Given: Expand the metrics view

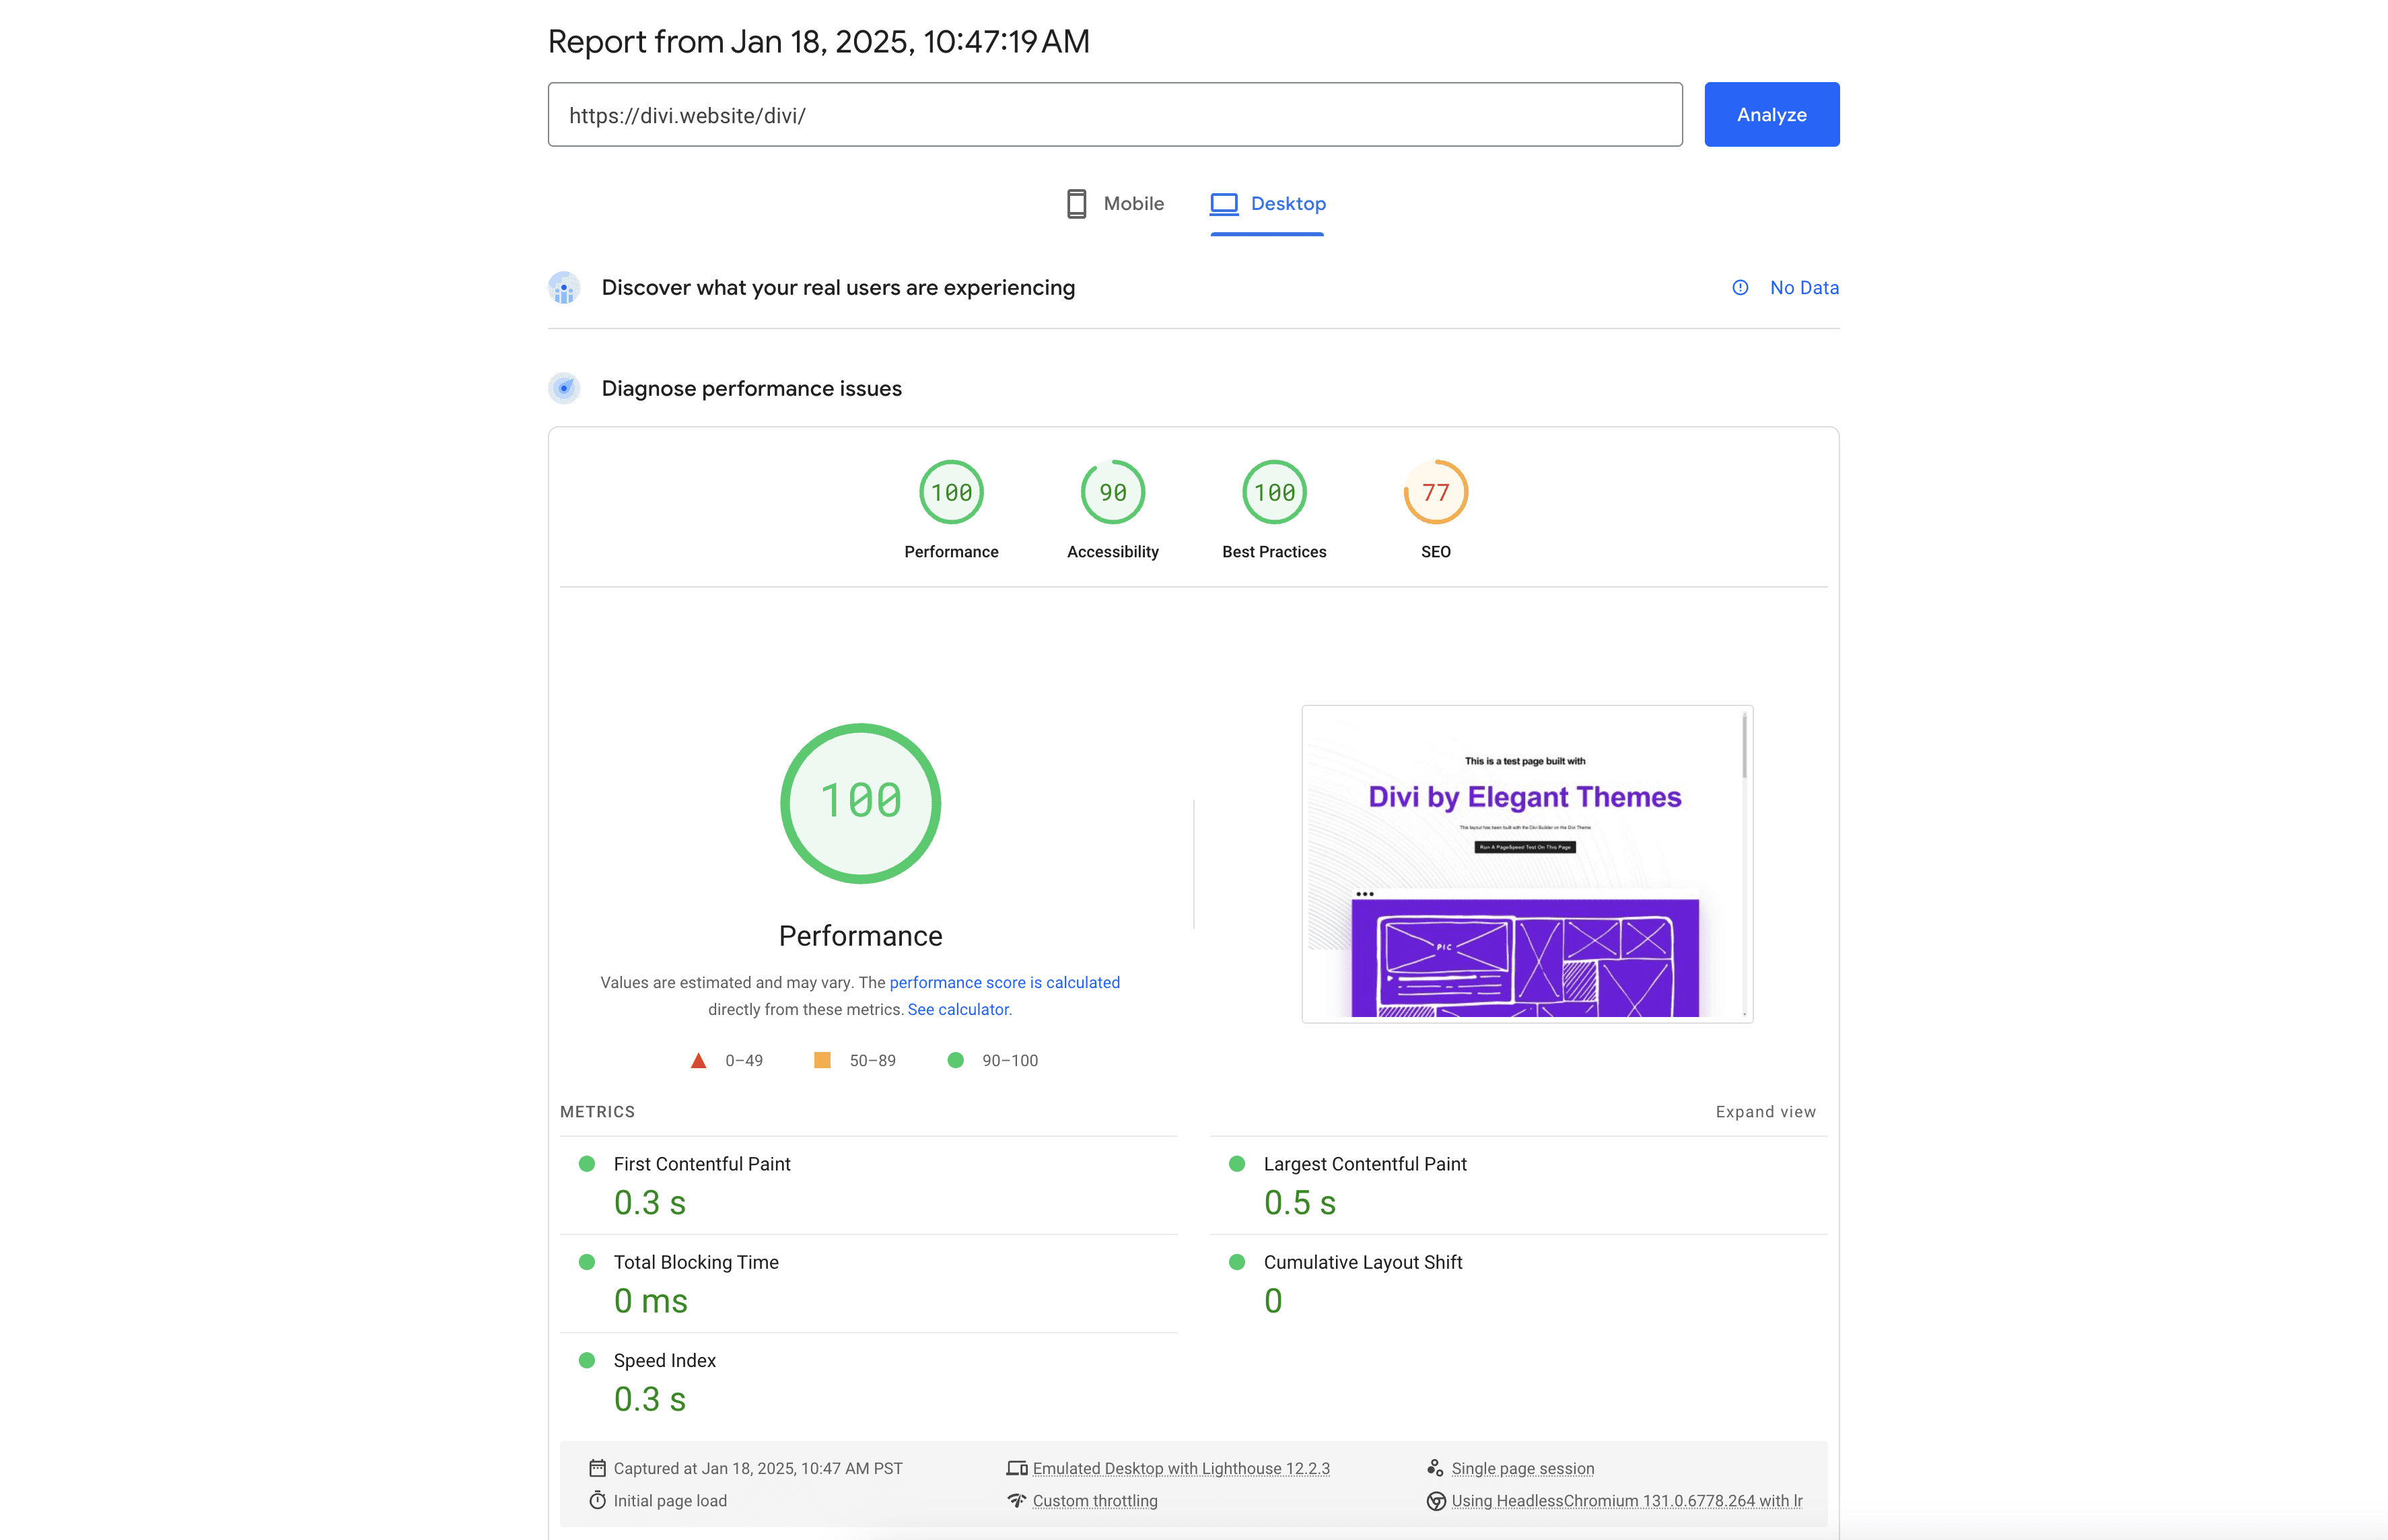Looking at the screenshot, I should point(1765,1112).
